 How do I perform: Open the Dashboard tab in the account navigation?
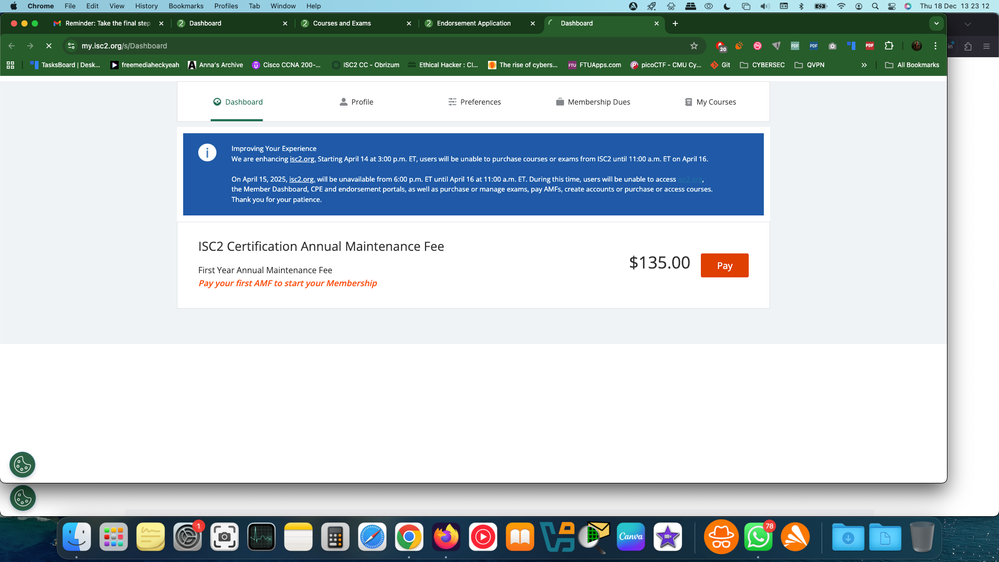click(237, 102)
